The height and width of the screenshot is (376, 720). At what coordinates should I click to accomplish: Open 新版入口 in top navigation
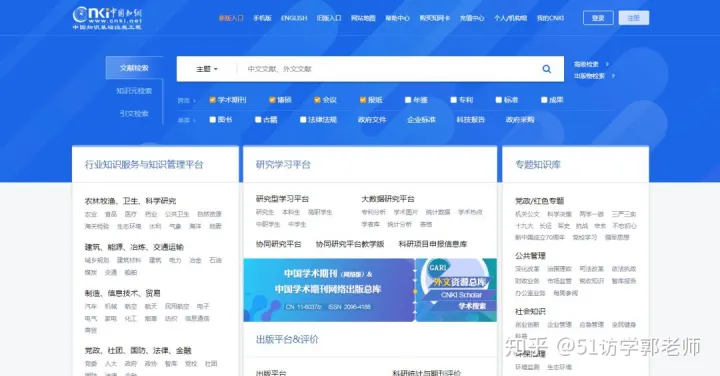pos(231,18)
